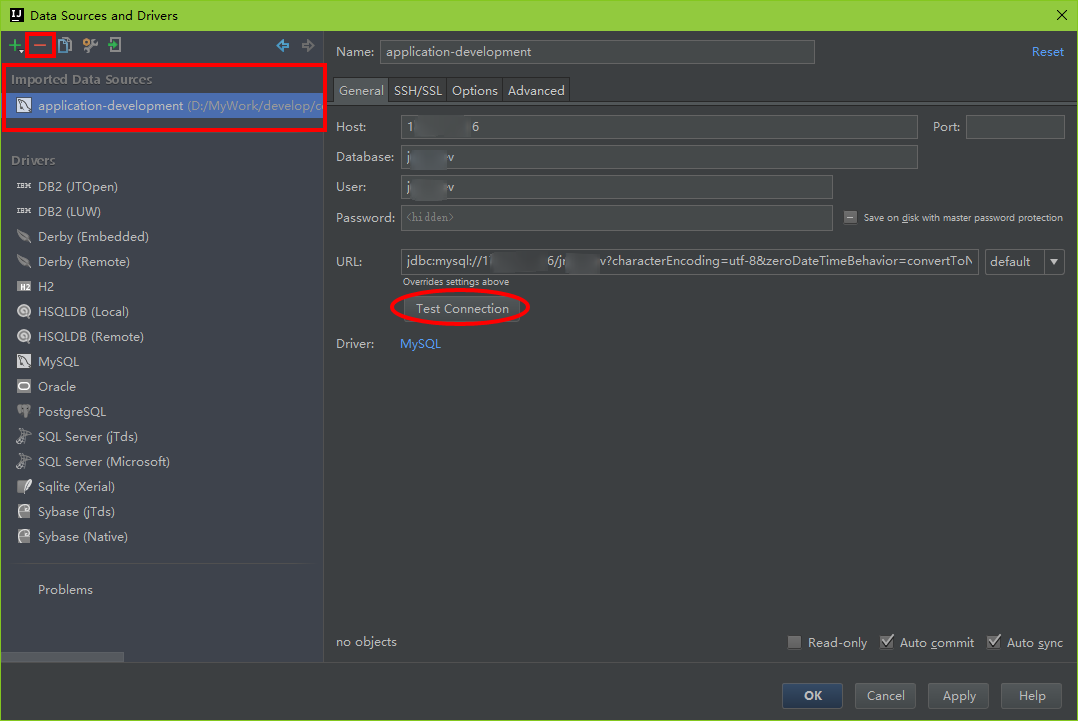1078x721 pixels.
Task: Open the URL type default dropdown
Action: point(1054,262)
